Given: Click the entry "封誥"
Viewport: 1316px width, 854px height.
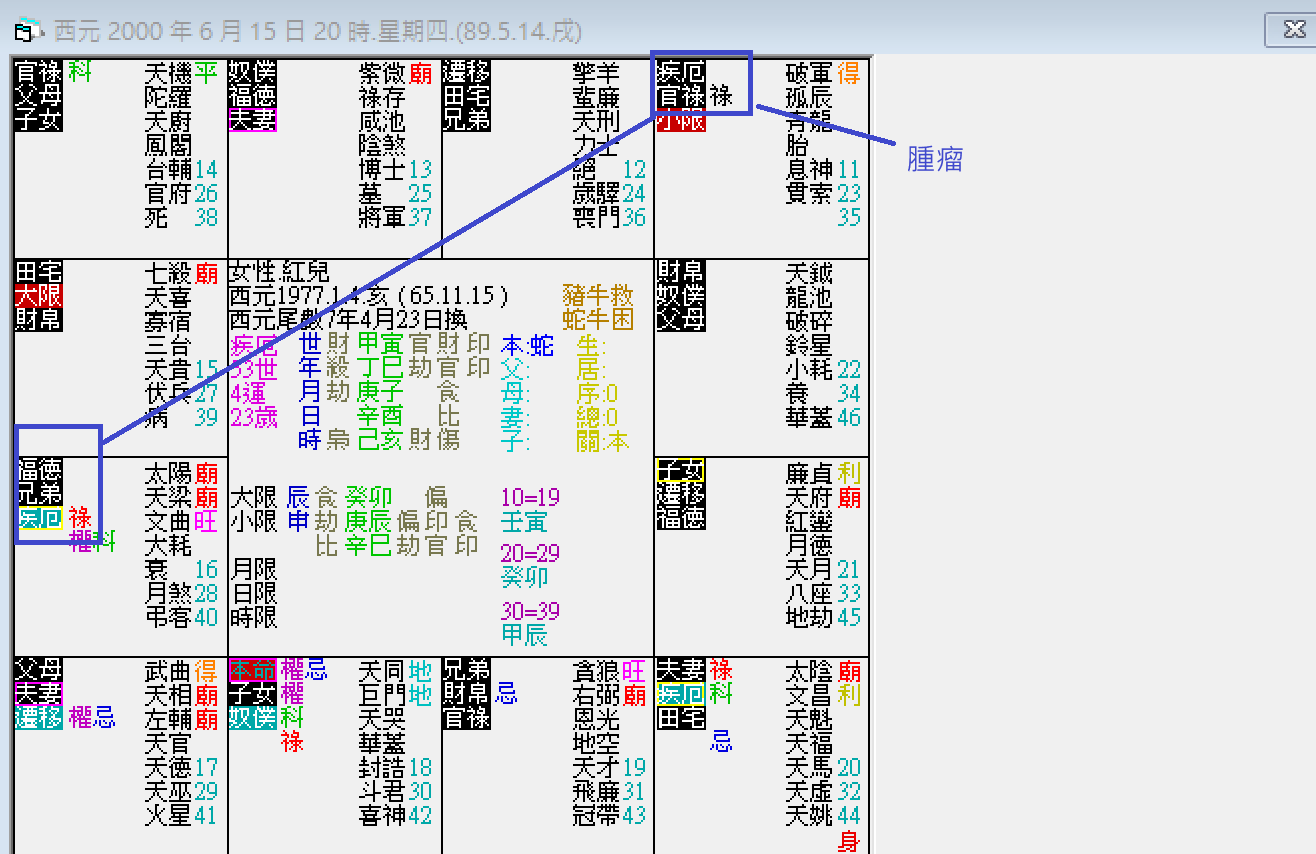Looking at the screenshot, I should tap(383, 767).
